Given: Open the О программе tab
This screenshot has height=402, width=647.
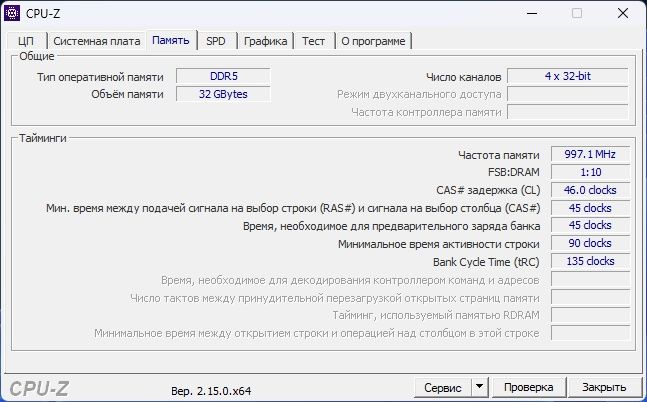Looking at the screenshot, I should [x=373, y=41].
